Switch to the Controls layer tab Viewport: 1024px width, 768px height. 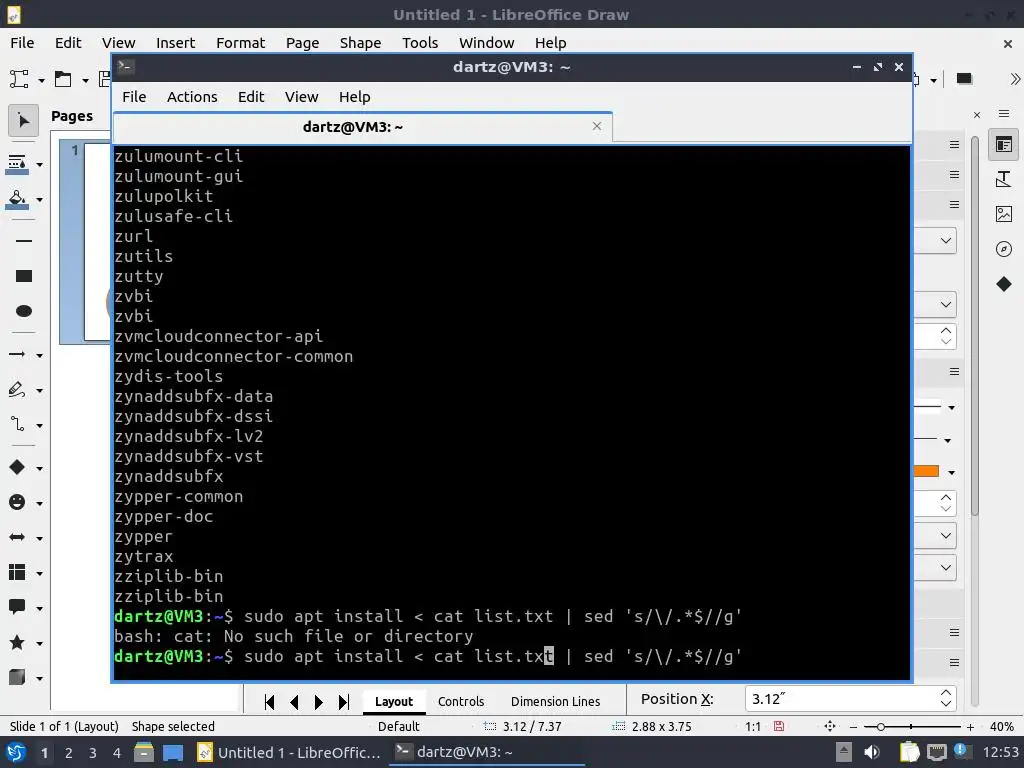[461, 701]
